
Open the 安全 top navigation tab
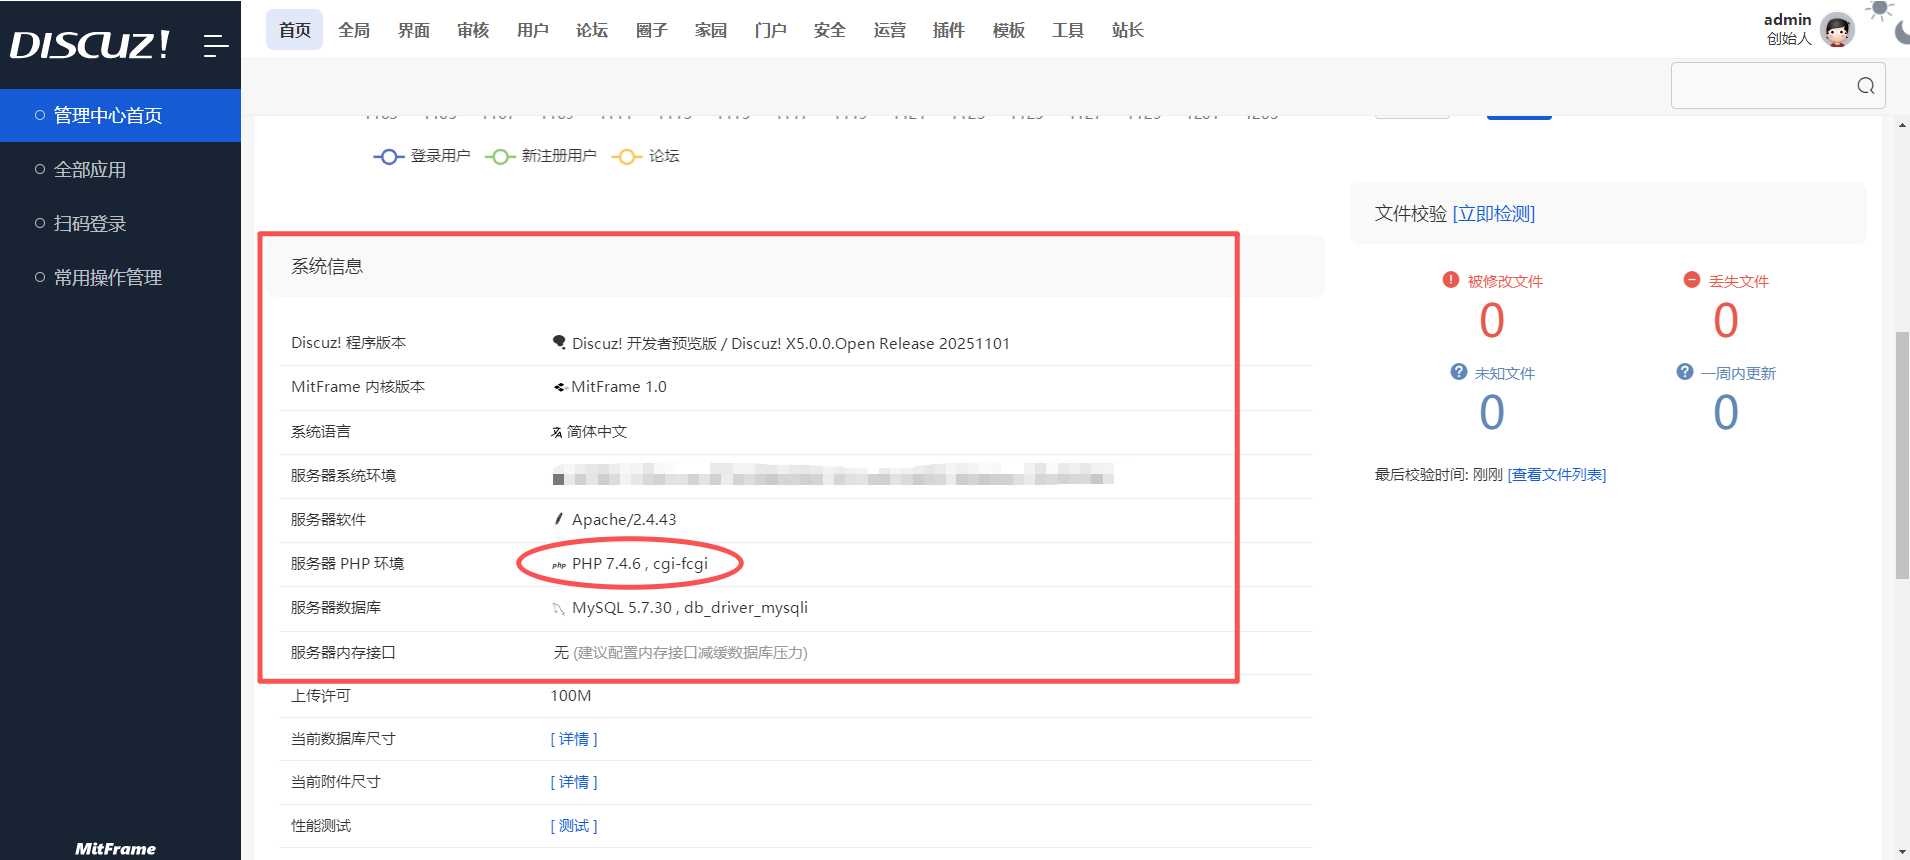pyautogui.click(x=830, y=30)
